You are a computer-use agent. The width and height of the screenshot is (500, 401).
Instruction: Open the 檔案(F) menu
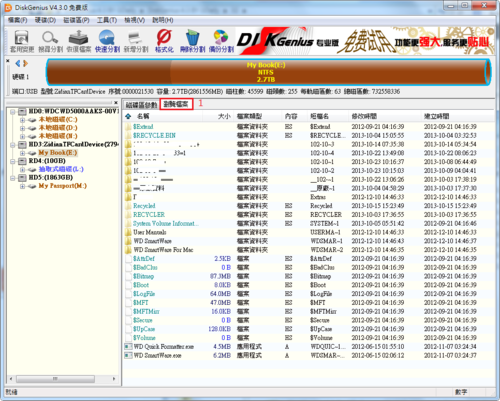pyautogui.click(x=17, y=20)
